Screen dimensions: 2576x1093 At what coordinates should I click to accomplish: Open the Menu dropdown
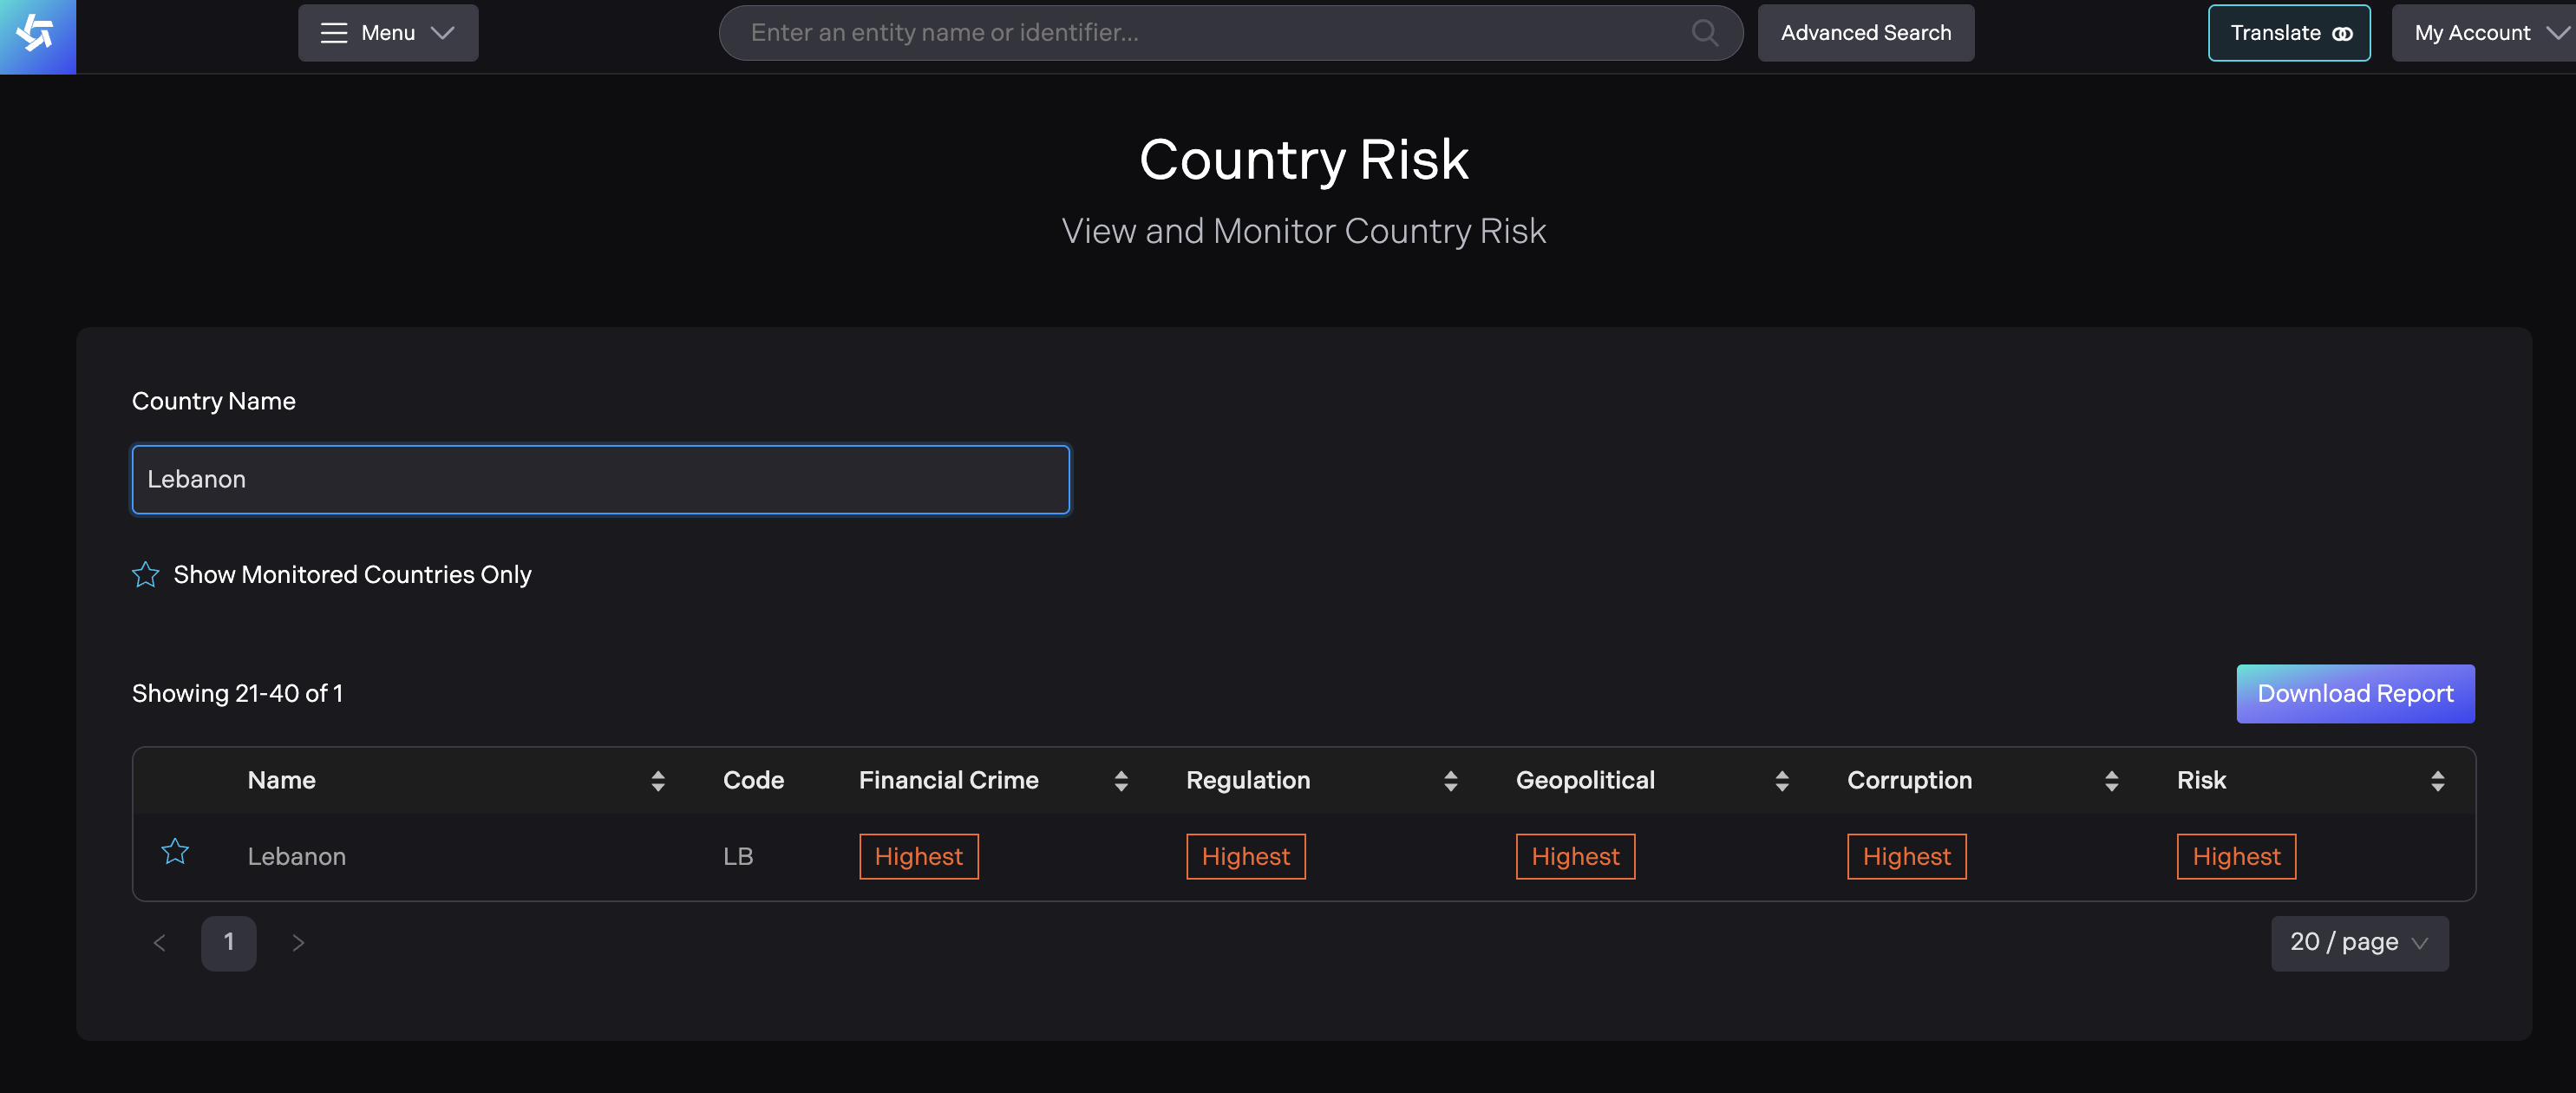pyautogui.click(x=388, y=33)
